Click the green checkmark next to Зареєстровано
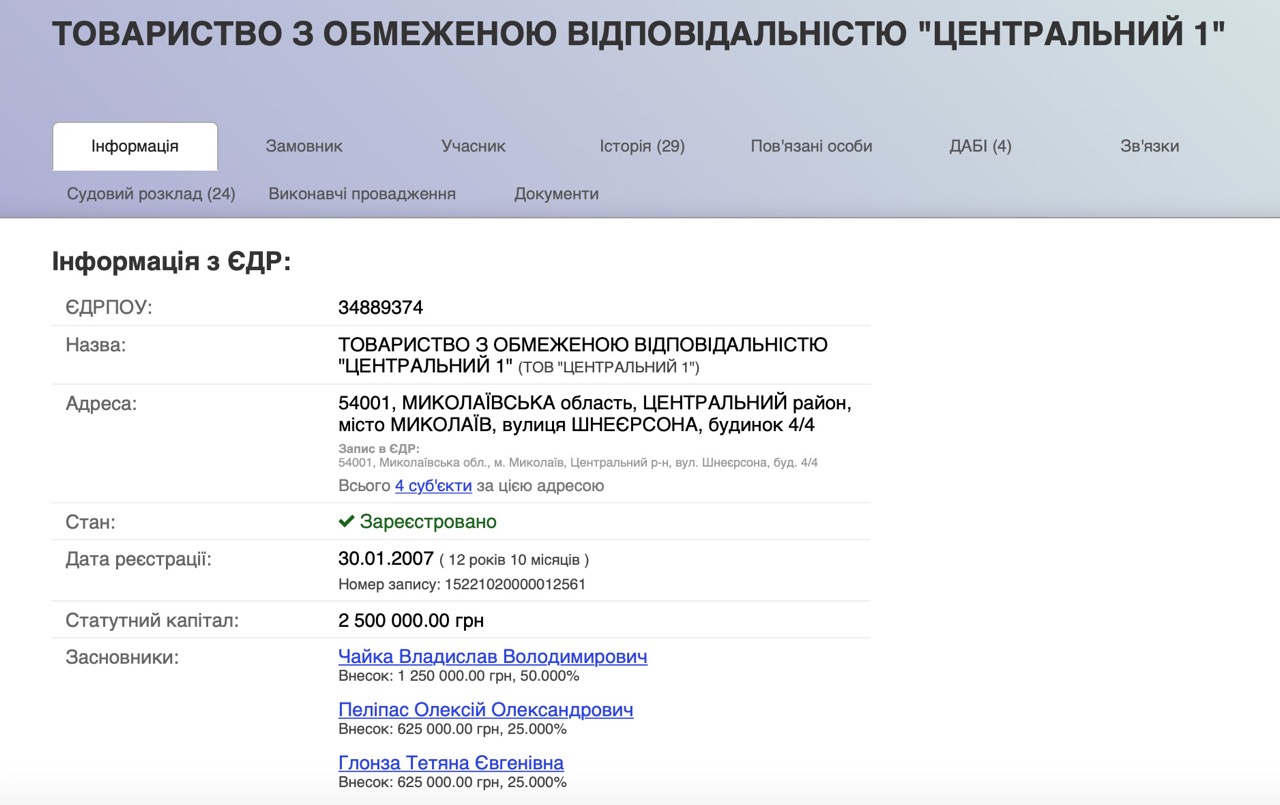This screenshot has height=805, width=1280. (346, 522)
